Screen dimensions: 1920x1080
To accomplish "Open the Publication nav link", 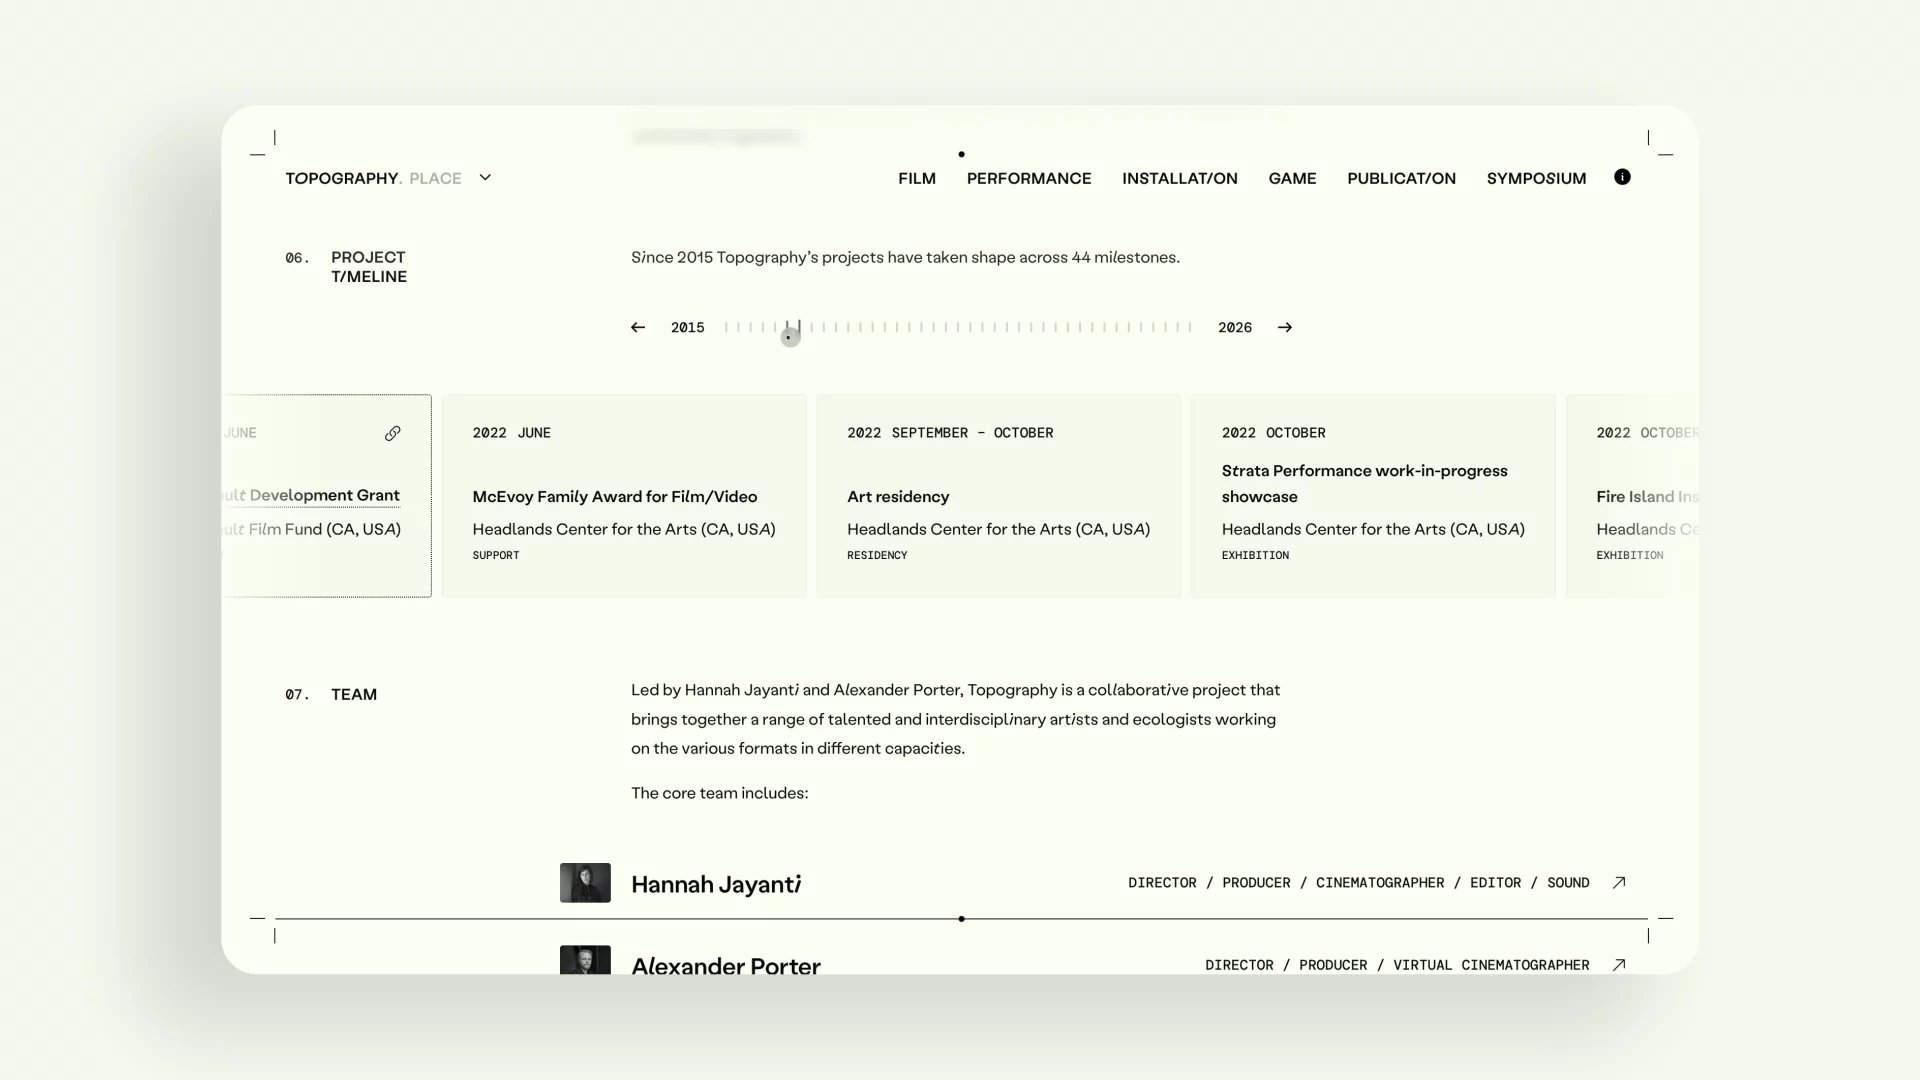I will click(1401, 178).
